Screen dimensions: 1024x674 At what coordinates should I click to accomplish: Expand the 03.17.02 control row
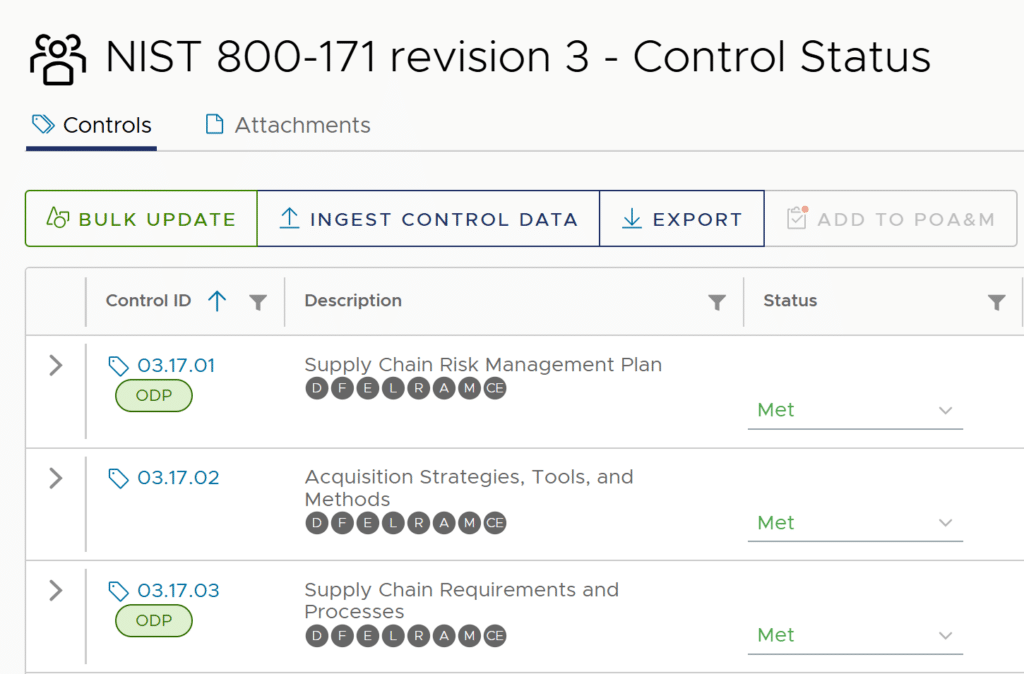click(56, 478)
